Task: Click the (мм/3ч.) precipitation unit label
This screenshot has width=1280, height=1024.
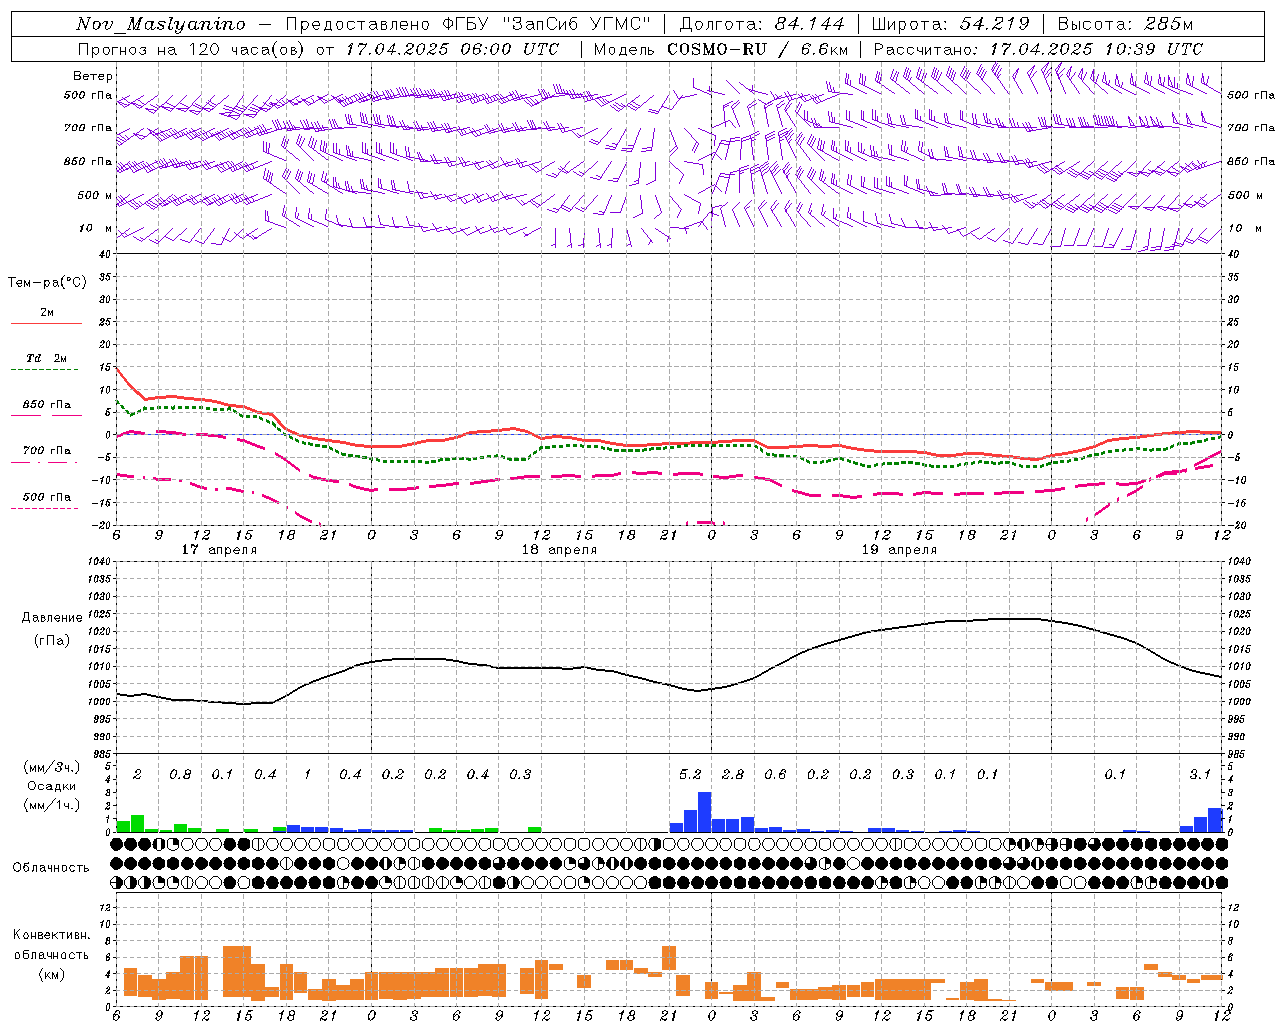Action: coord(52,767)
